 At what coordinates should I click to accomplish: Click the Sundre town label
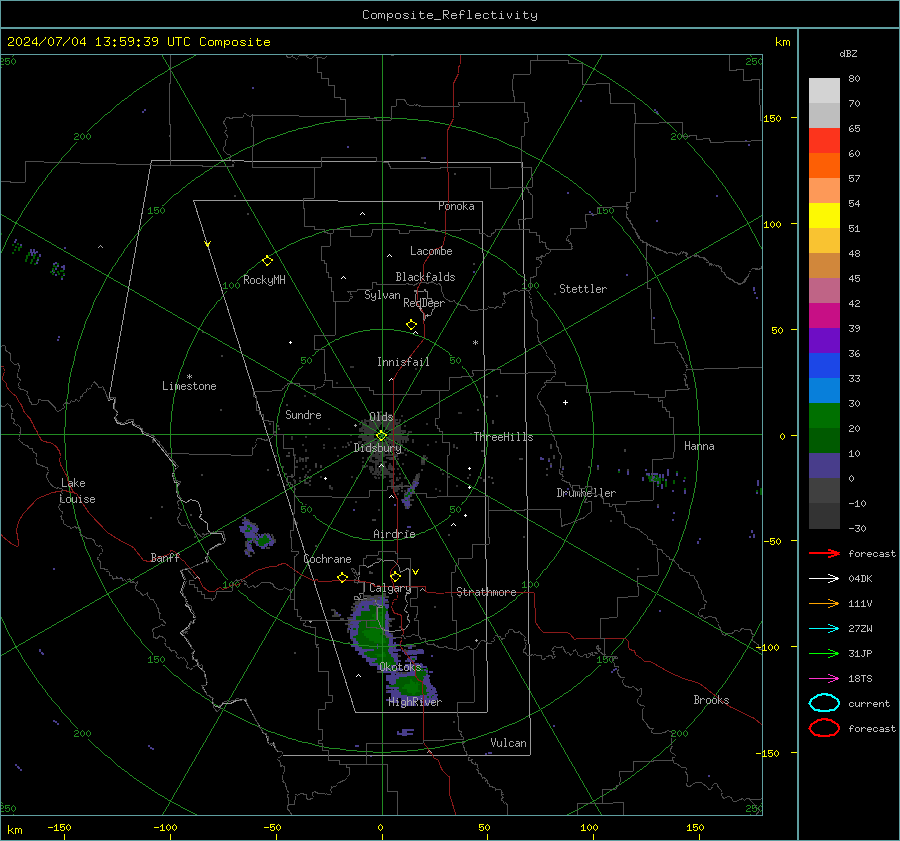coord(303,414)
